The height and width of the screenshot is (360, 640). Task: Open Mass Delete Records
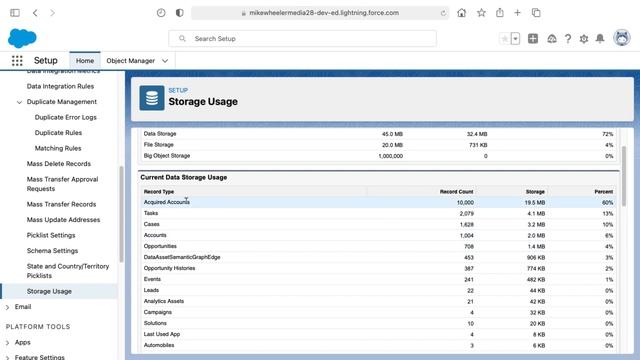tap(59, 164)
